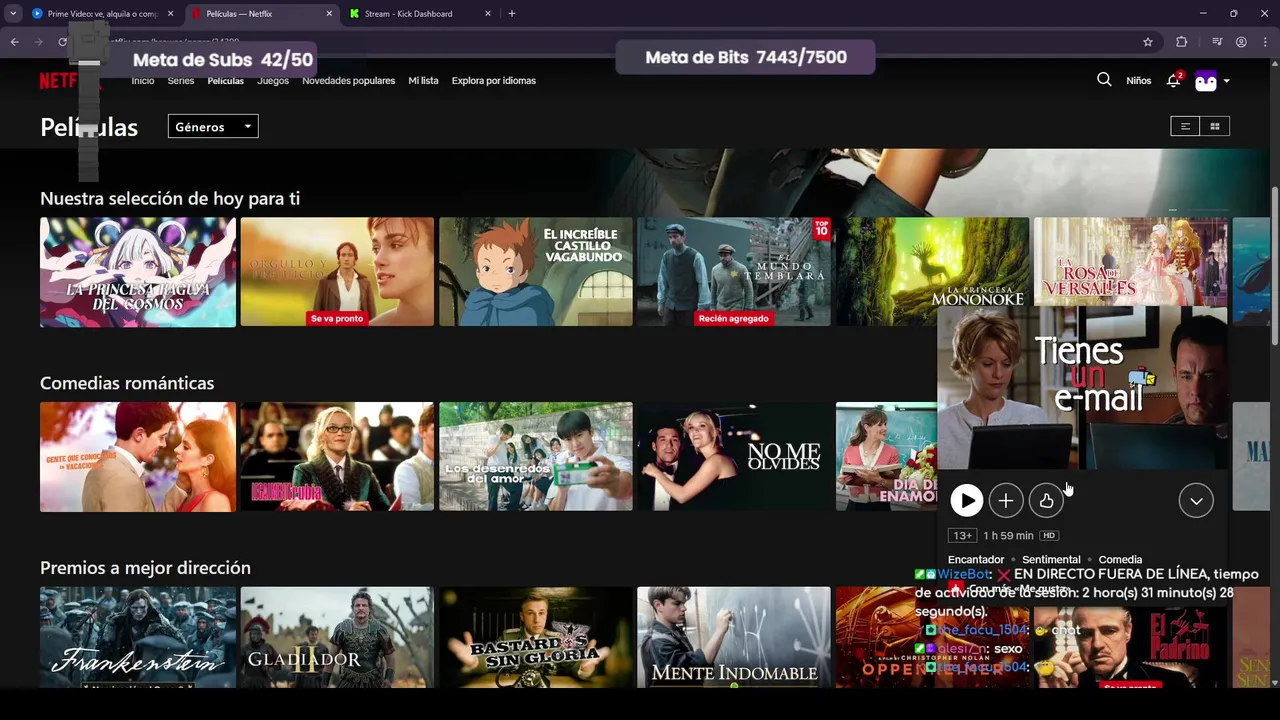Add Tienes un e-mail to my list
Viewport: 1280px width, 720px height.
tap(1006, 501)
